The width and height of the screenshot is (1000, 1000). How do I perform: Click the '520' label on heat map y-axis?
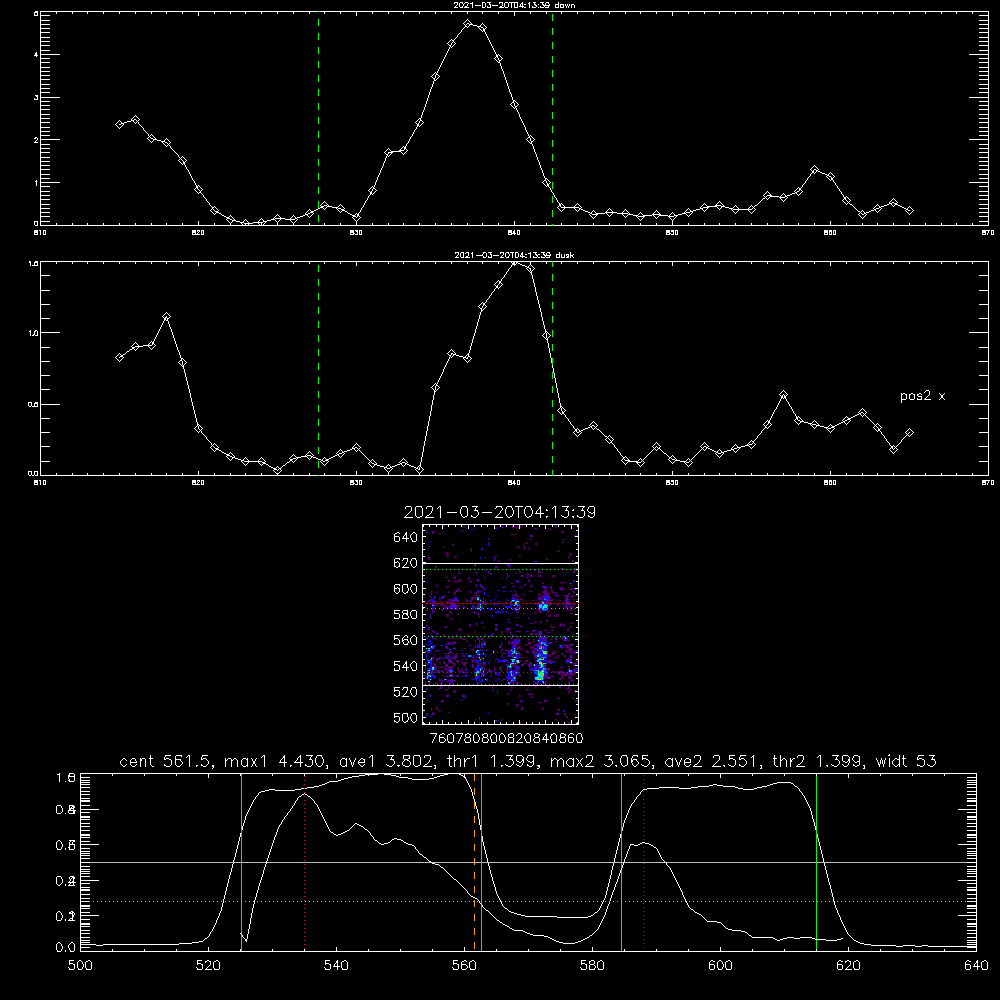point(406,692)
